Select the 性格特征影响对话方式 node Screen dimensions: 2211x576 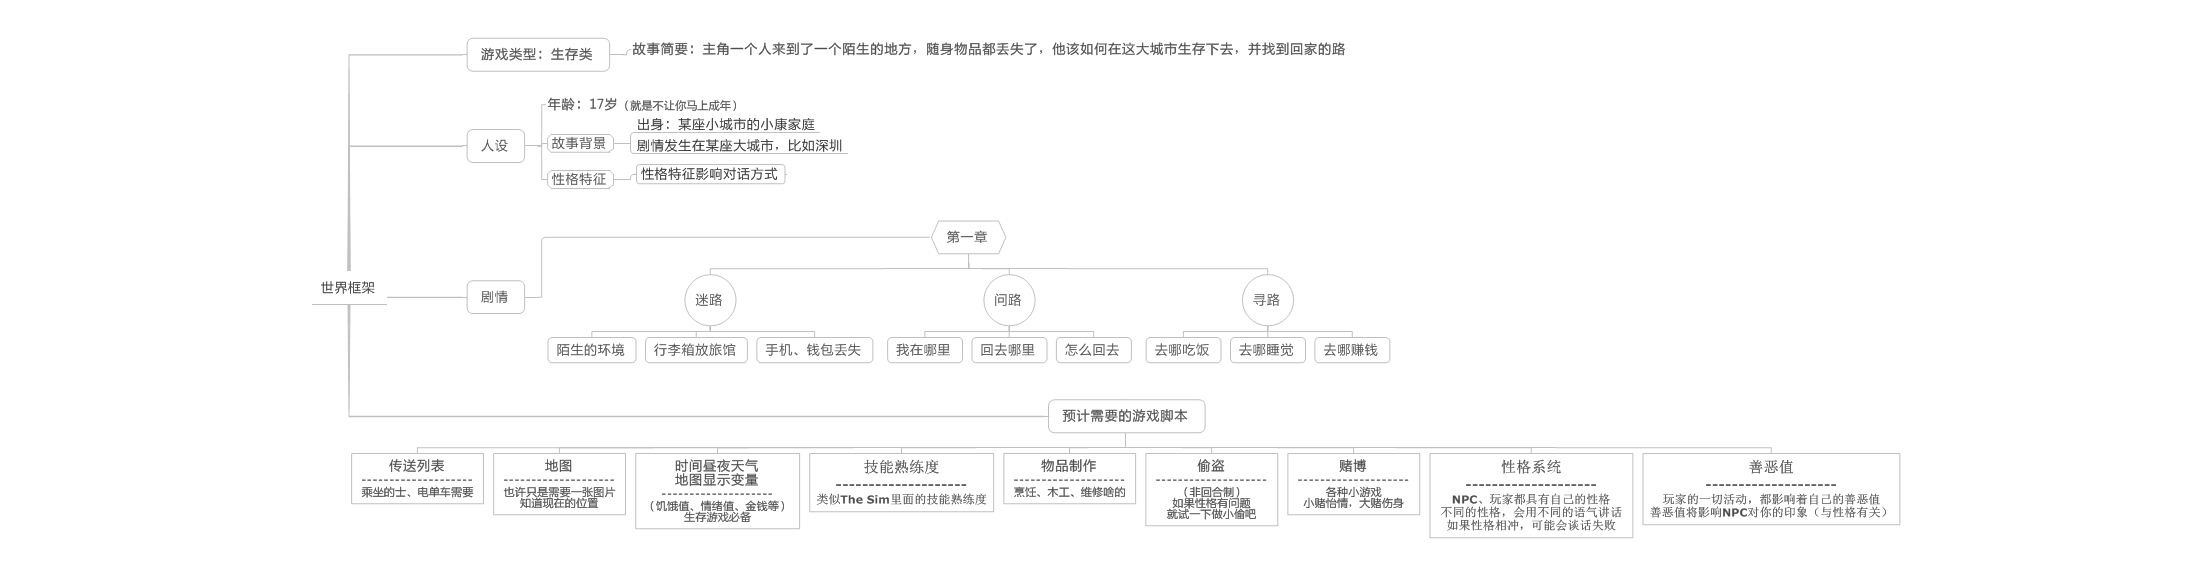[710, 174]
